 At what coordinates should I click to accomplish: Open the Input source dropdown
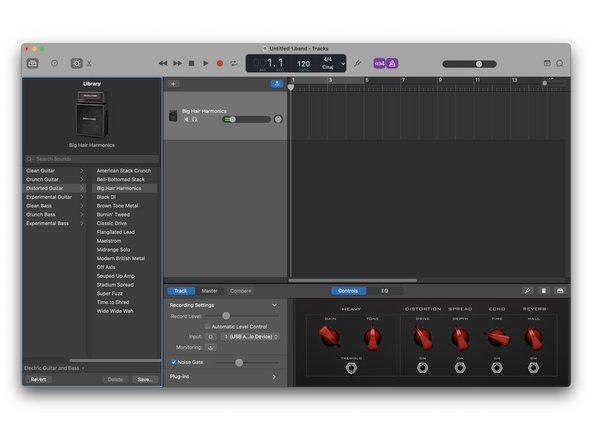point(251,337)
